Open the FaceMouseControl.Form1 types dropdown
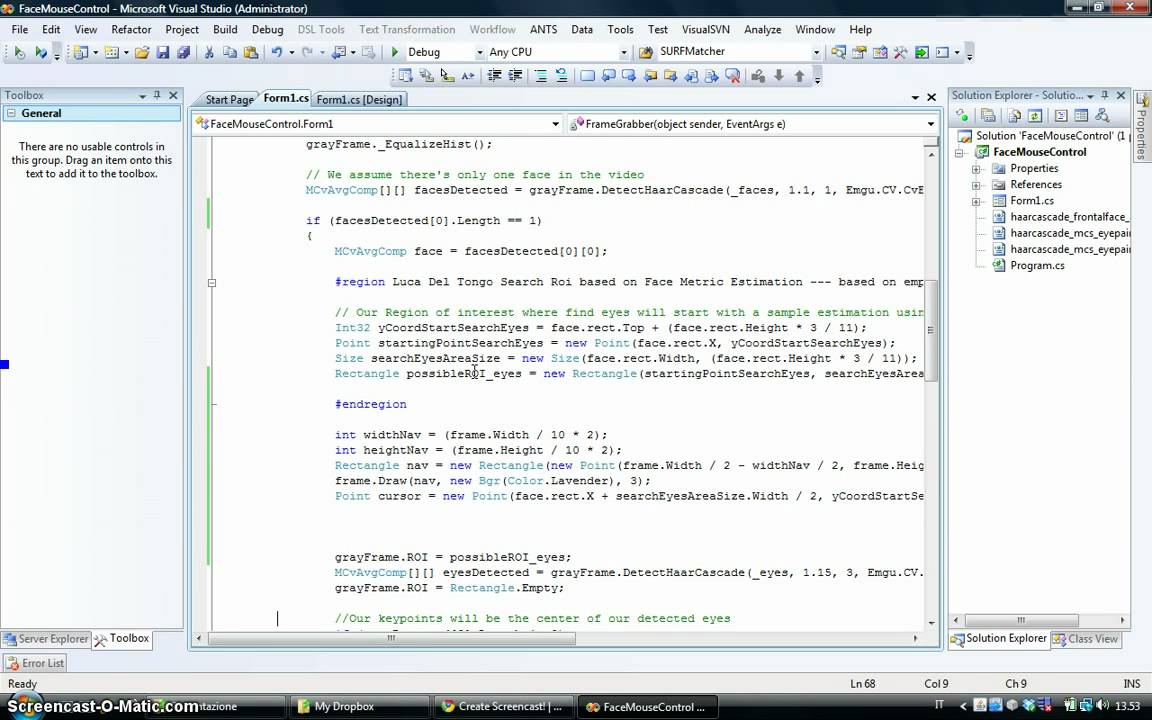 (555, 124)
